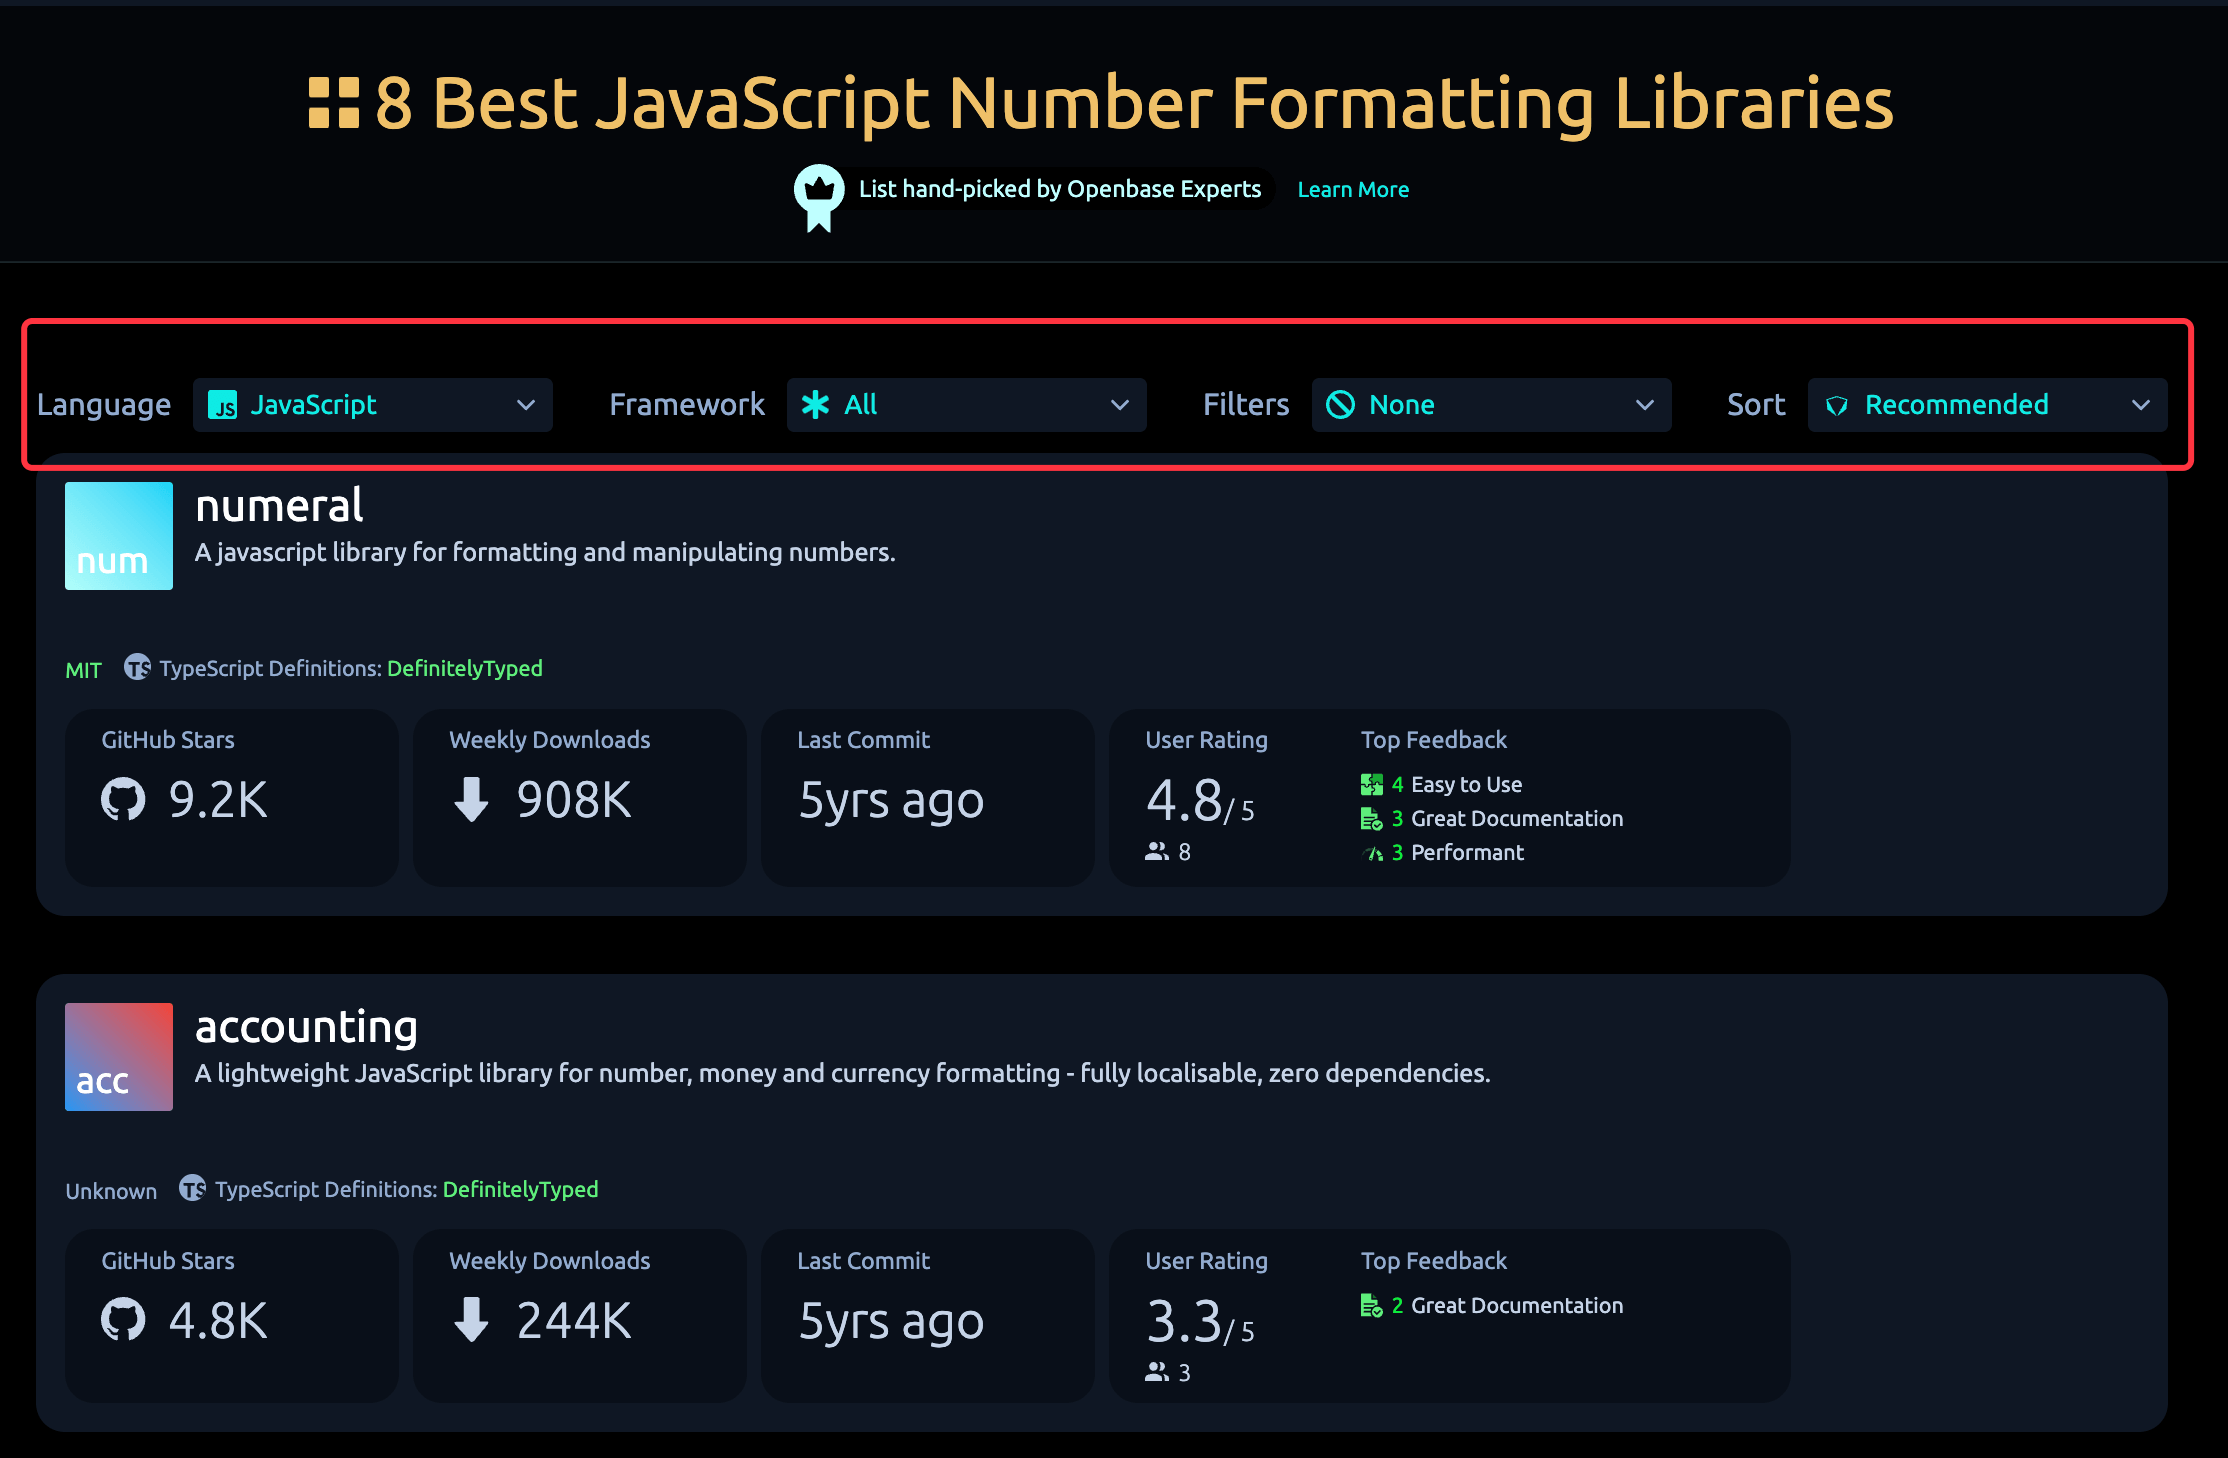Open the numeral library title
Screen dimensions: 2228x1458
point(279,506)
